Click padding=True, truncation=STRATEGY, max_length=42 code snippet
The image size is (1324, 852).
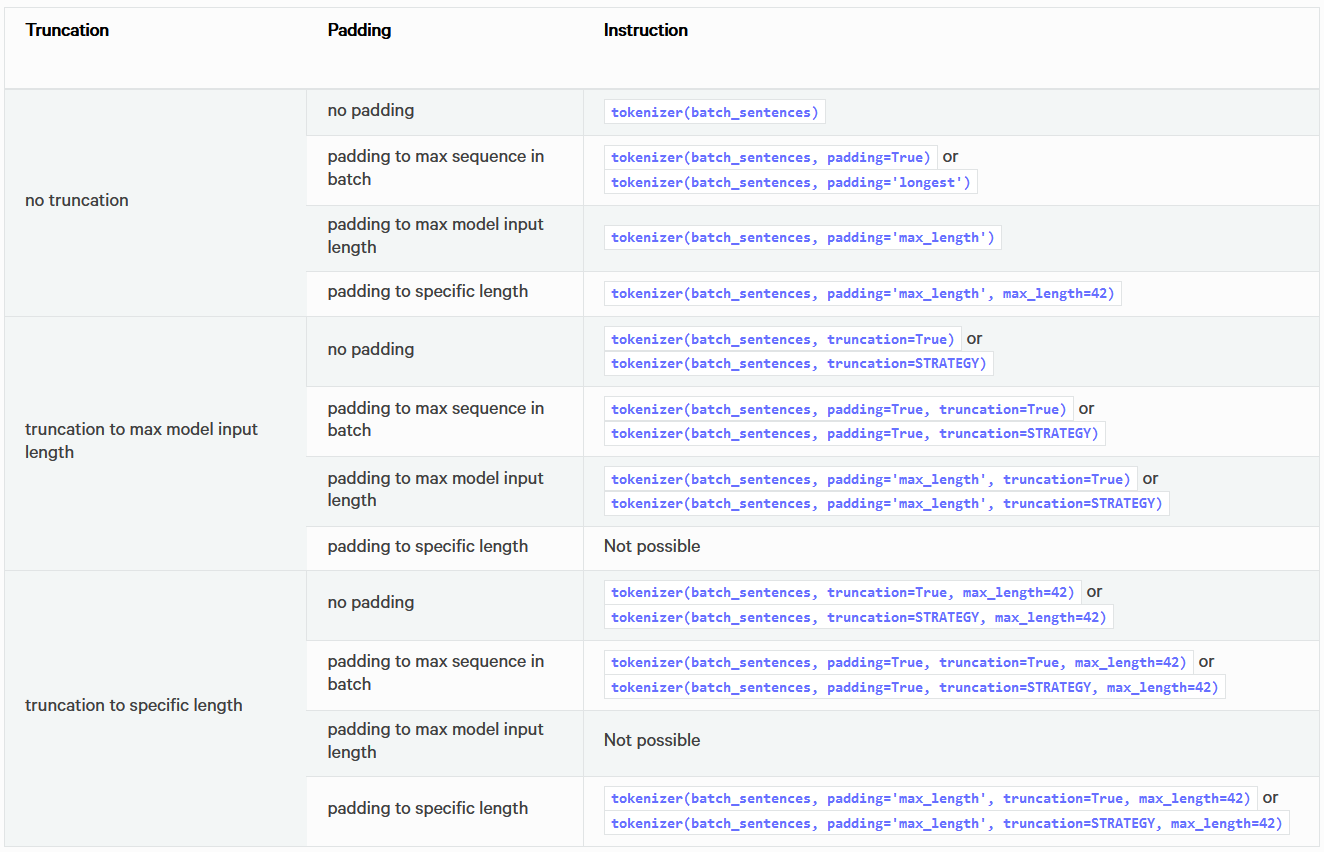point(914,687)
